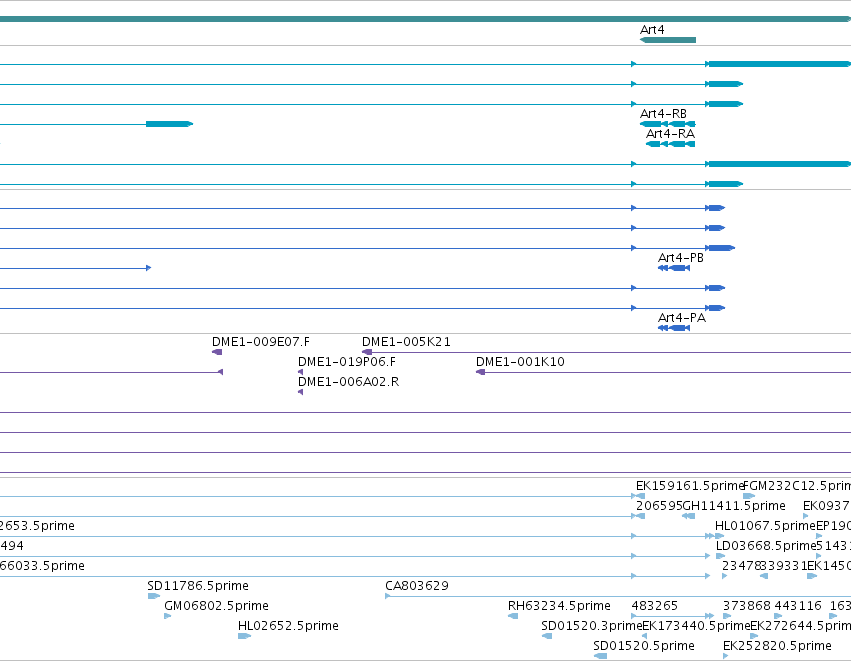
Task: Click the Art4-PB label text
Action: point(681,258)
